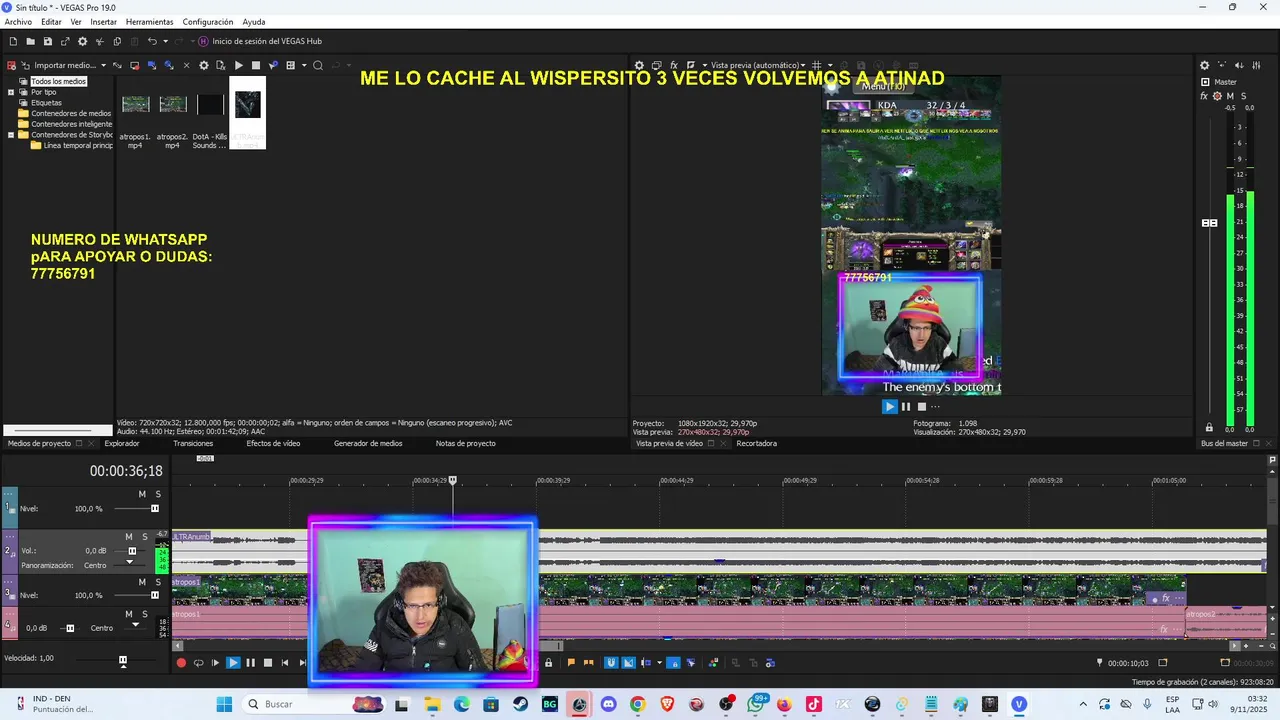Screen dimensions: 1280x720
Task: Collapse the Contenedores de Storyboard node
Action: [11, 135]
